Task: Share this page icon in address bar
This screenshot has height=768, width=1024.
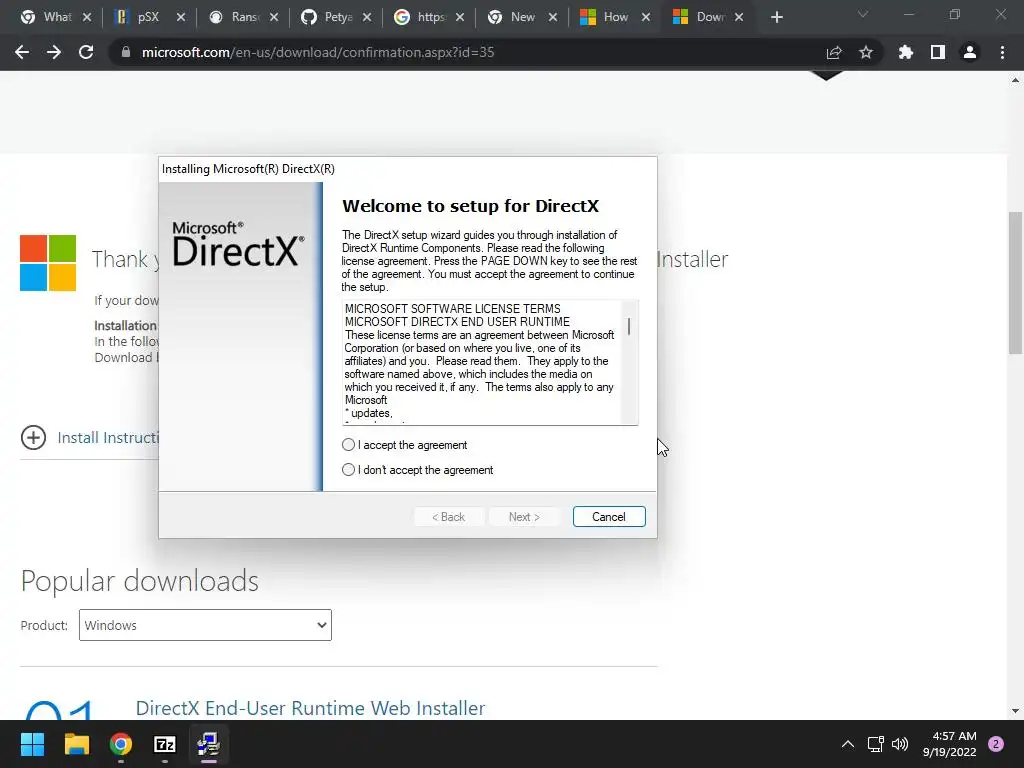Action: tap(834, 52)
